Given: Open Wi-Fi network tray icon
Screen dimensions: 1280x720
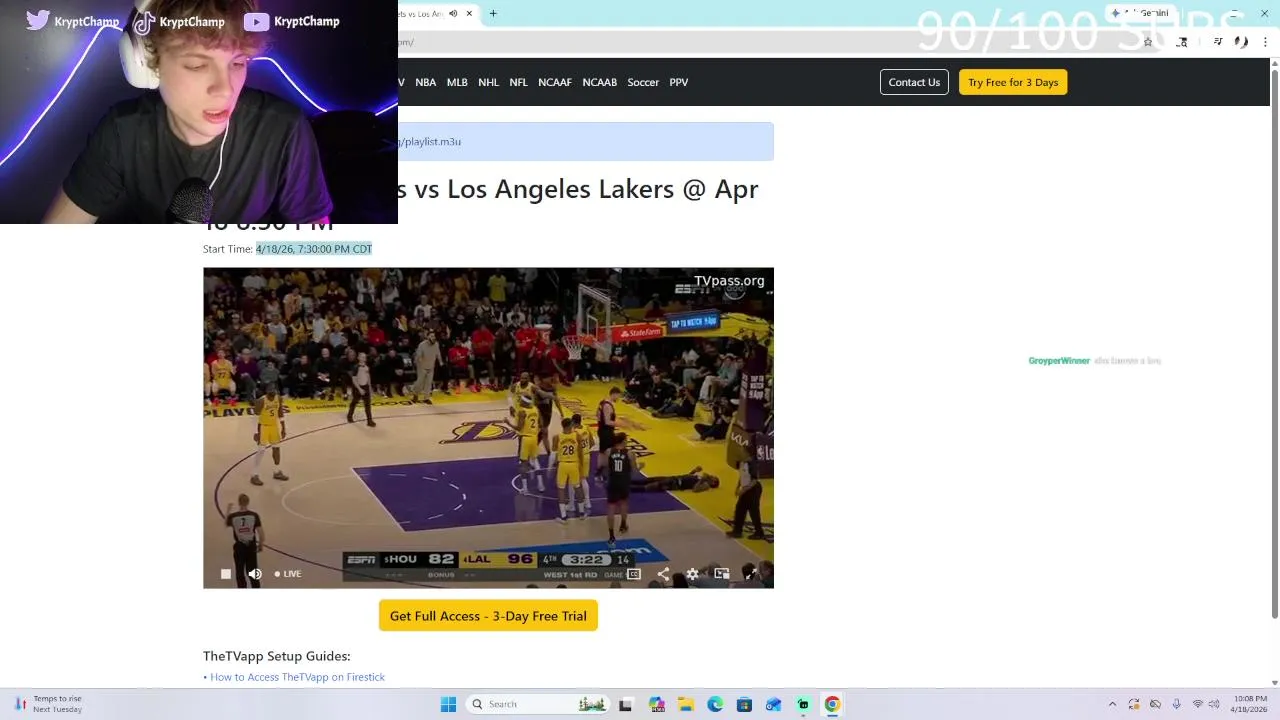Looking at the screenshot, I should (x=1198, y=705).
